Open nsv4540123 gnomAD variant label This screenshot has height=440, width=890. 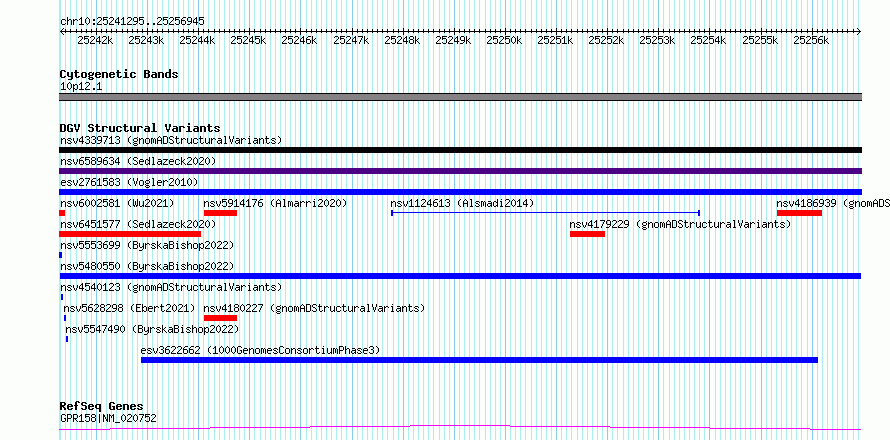[x=171, y=287]
